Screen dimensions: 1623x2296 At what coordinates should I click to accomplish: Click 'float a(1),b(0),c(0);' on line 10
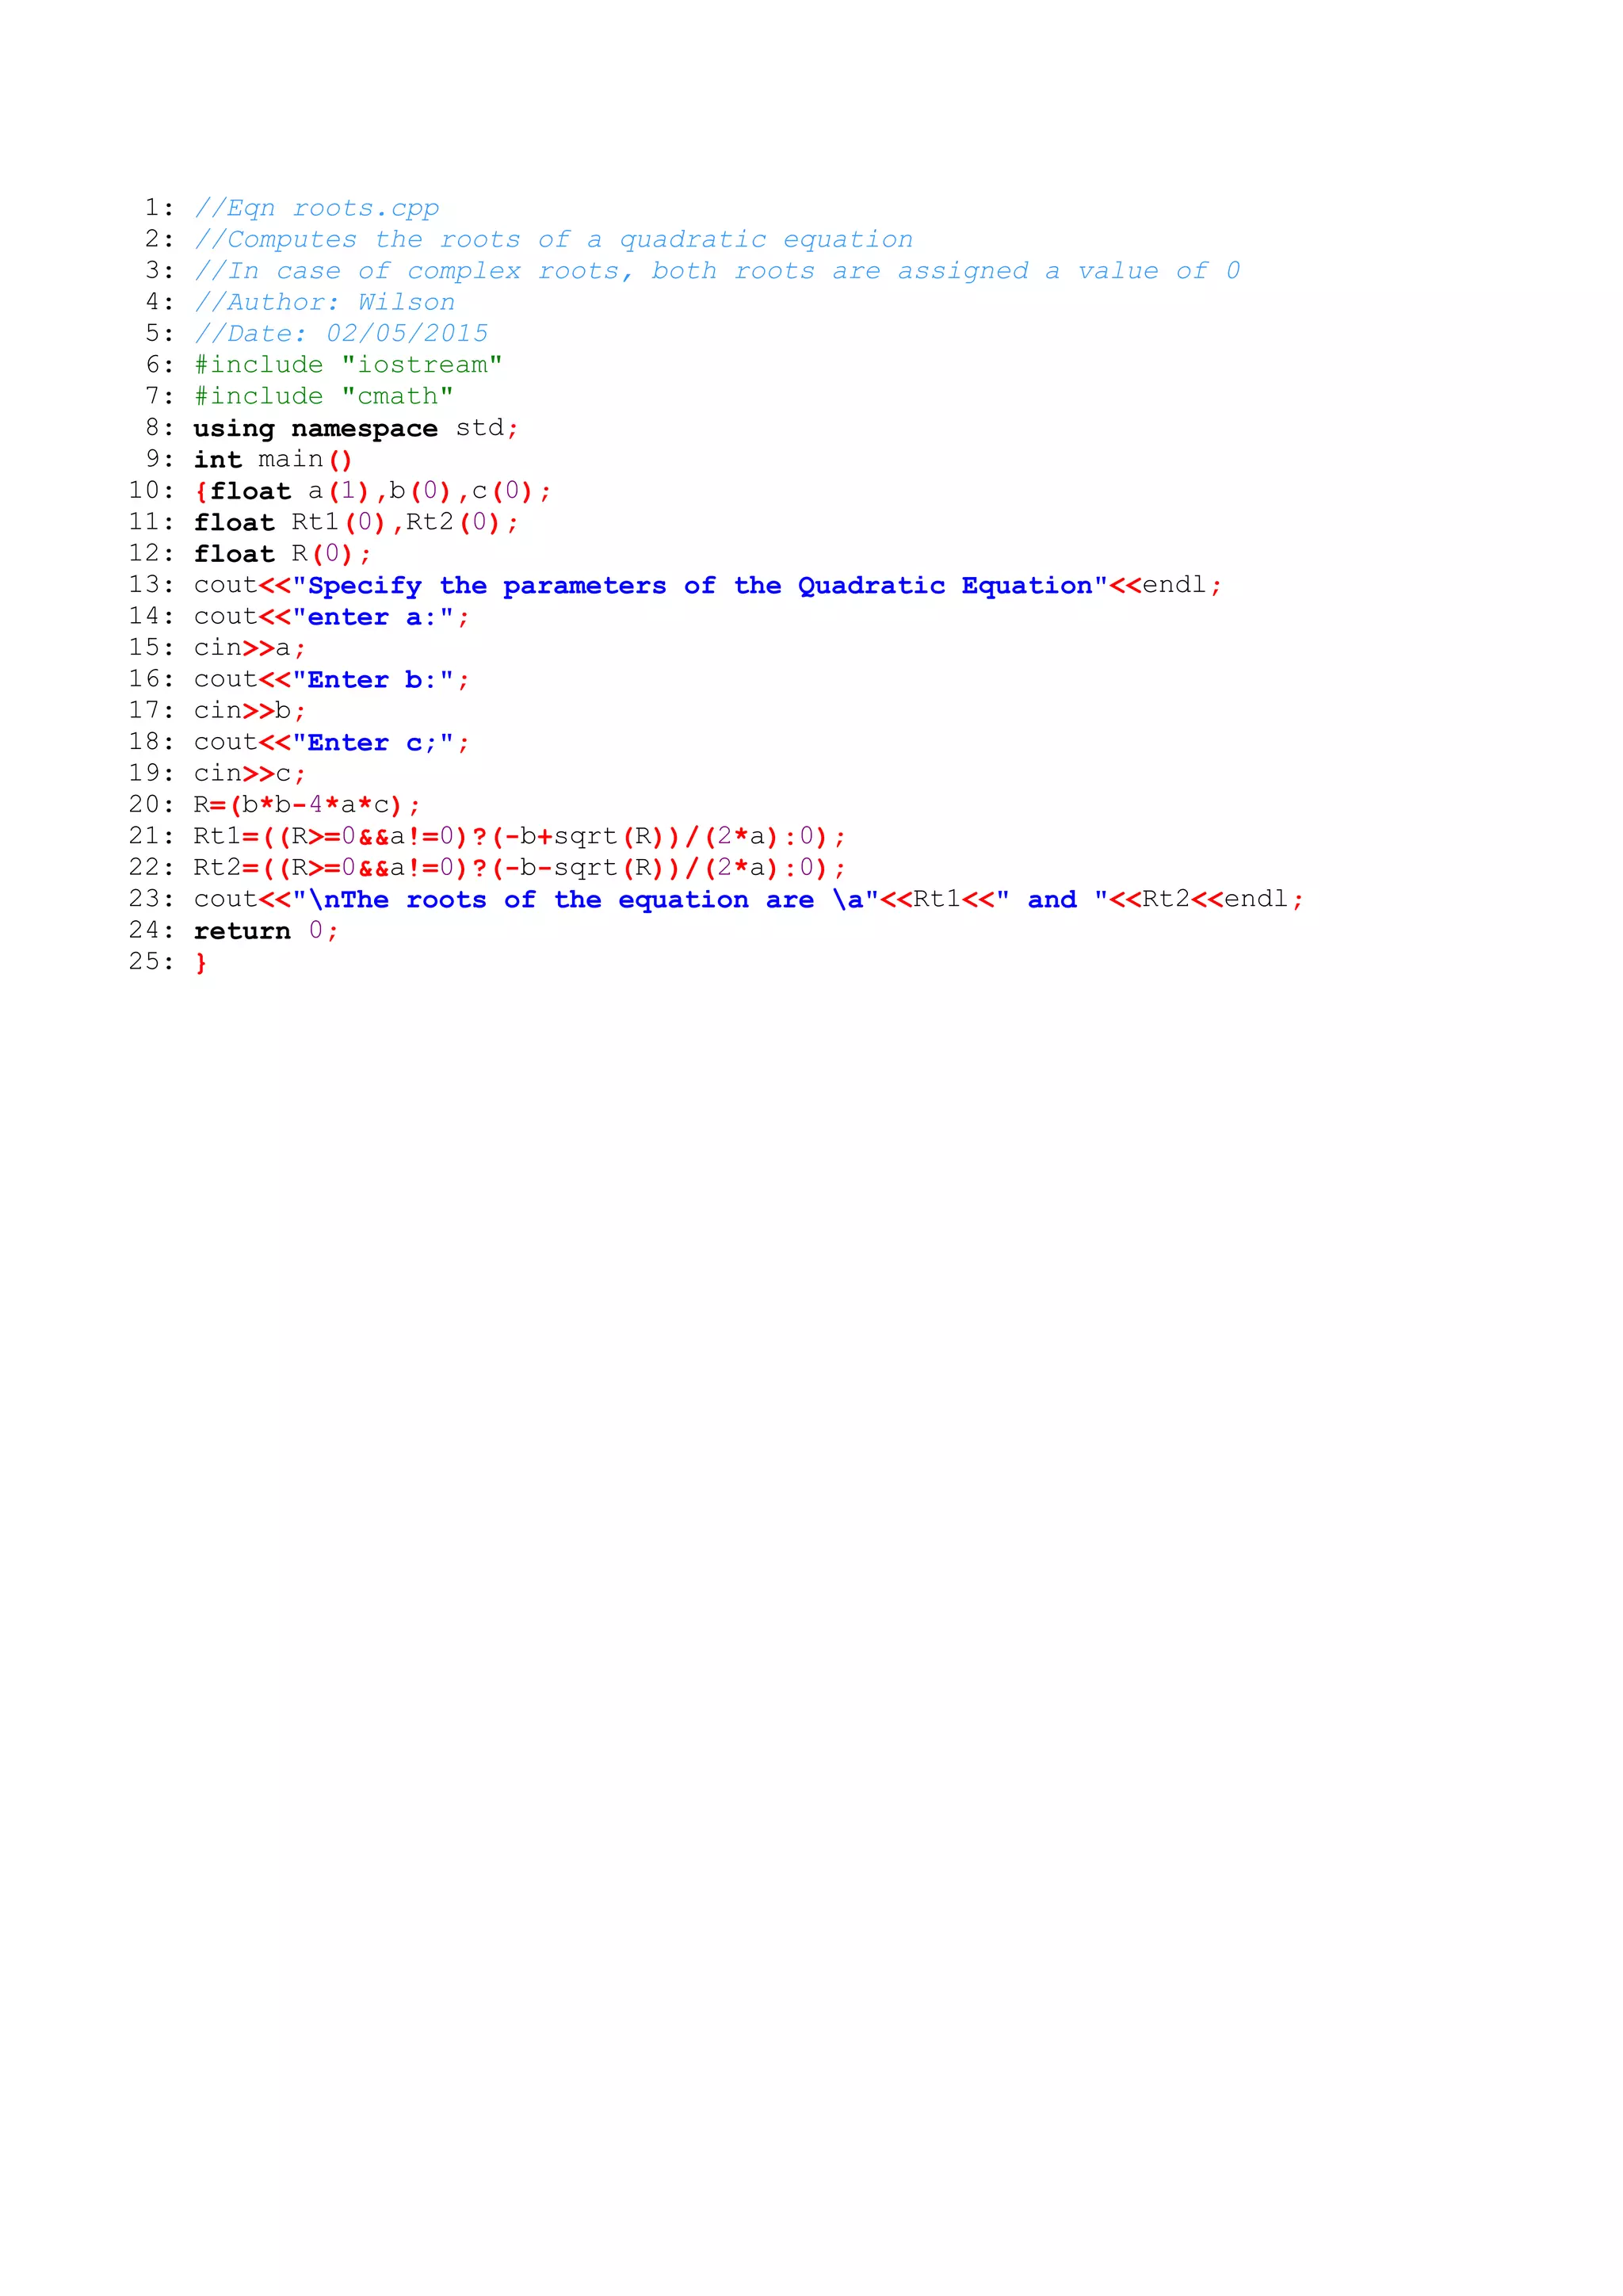click(x=372, y=491)
